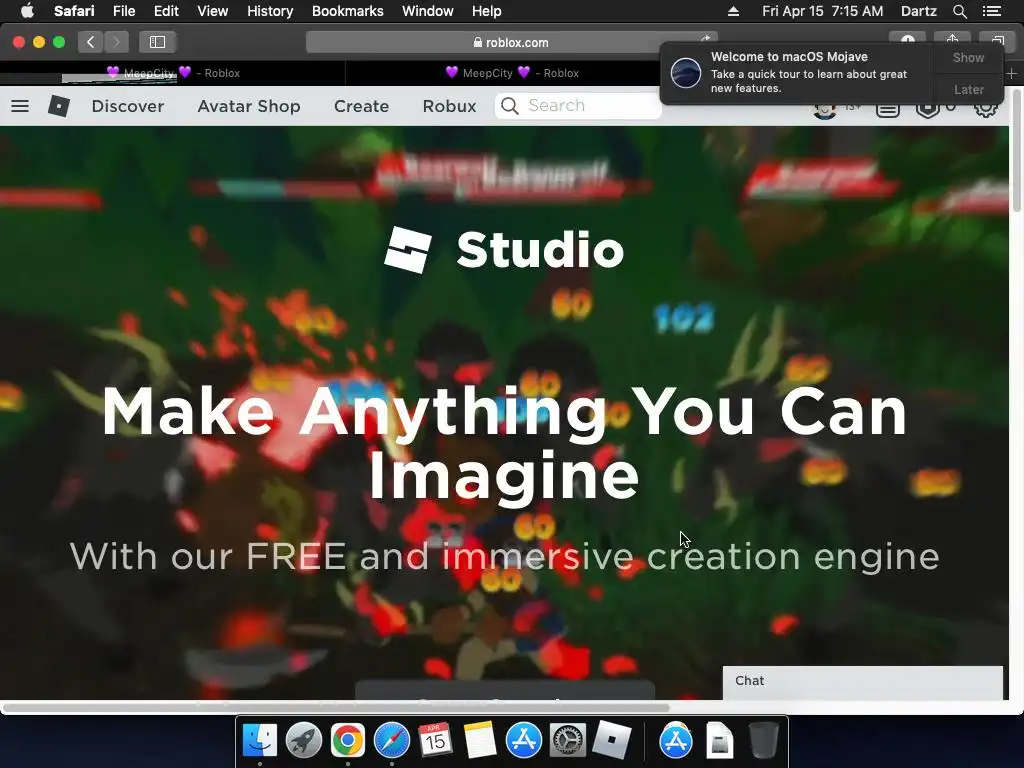This screenshot has width=1024, height=768.
Task: Open the Avatar Shop link
Action: coord(249,106)
